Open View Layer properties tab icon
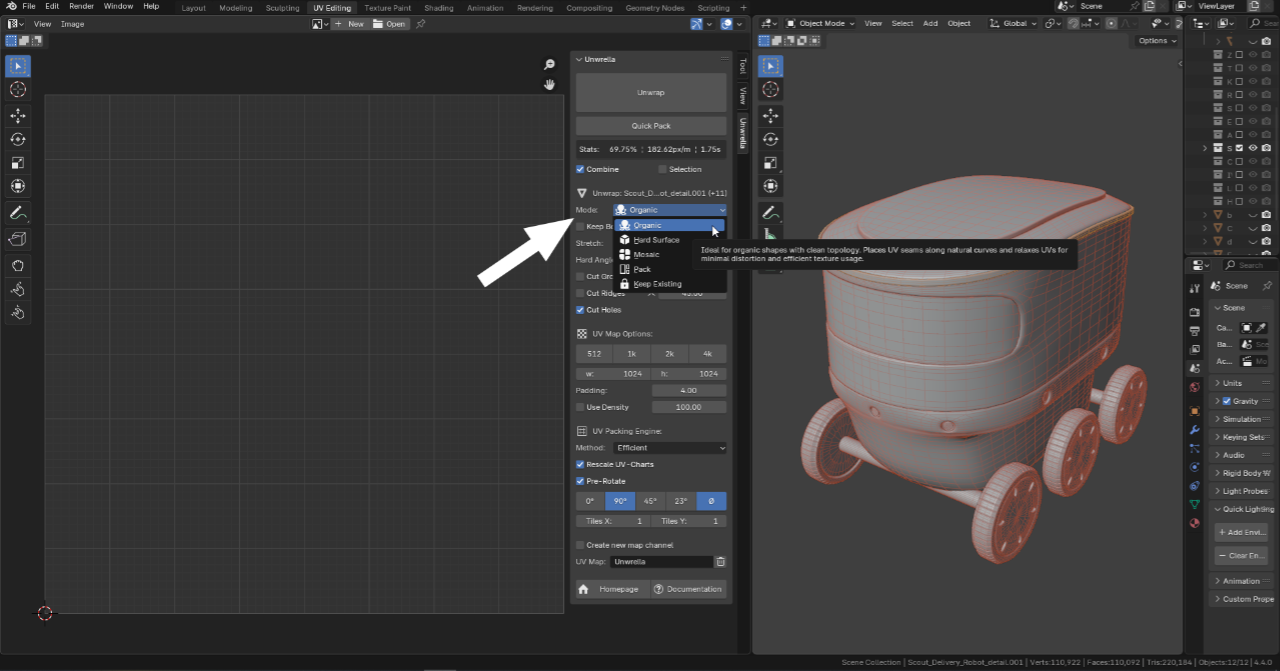 coord(1194,350)
